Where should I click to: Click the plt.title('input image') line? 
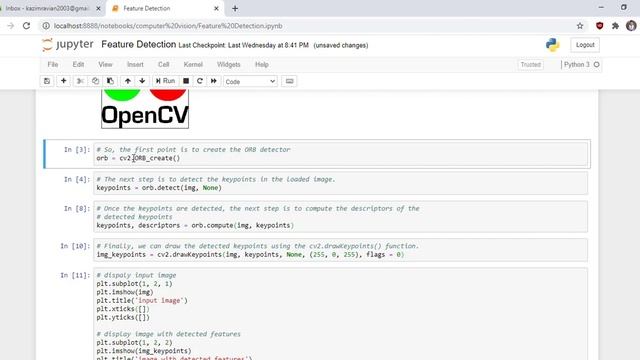coord(142,300)
